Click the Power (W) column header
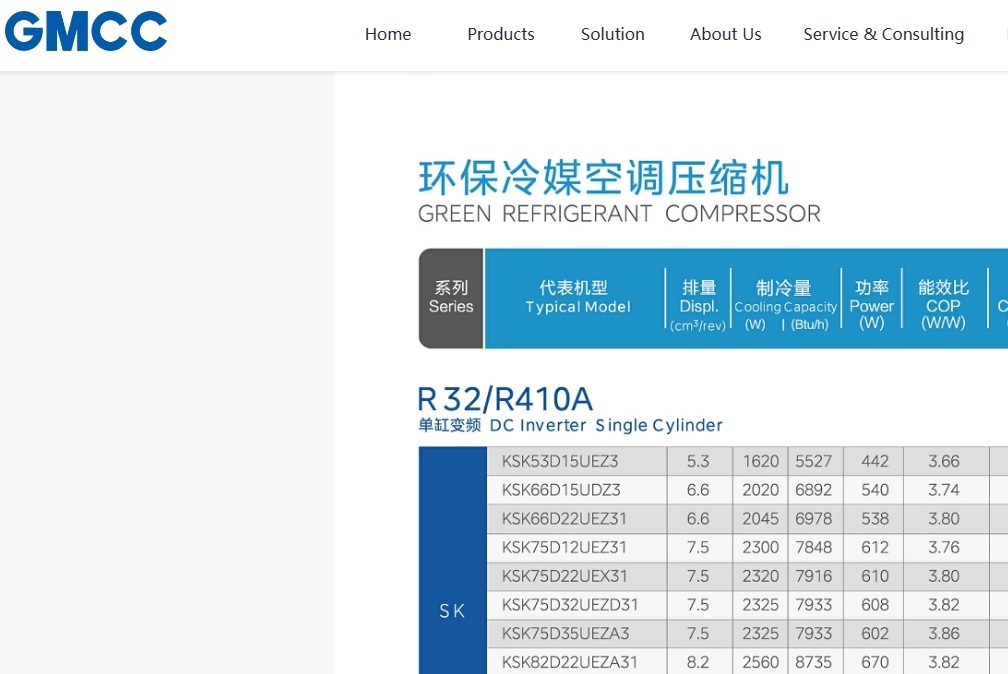This screenshot has width=1008, height=674. (x=872, y=305)
